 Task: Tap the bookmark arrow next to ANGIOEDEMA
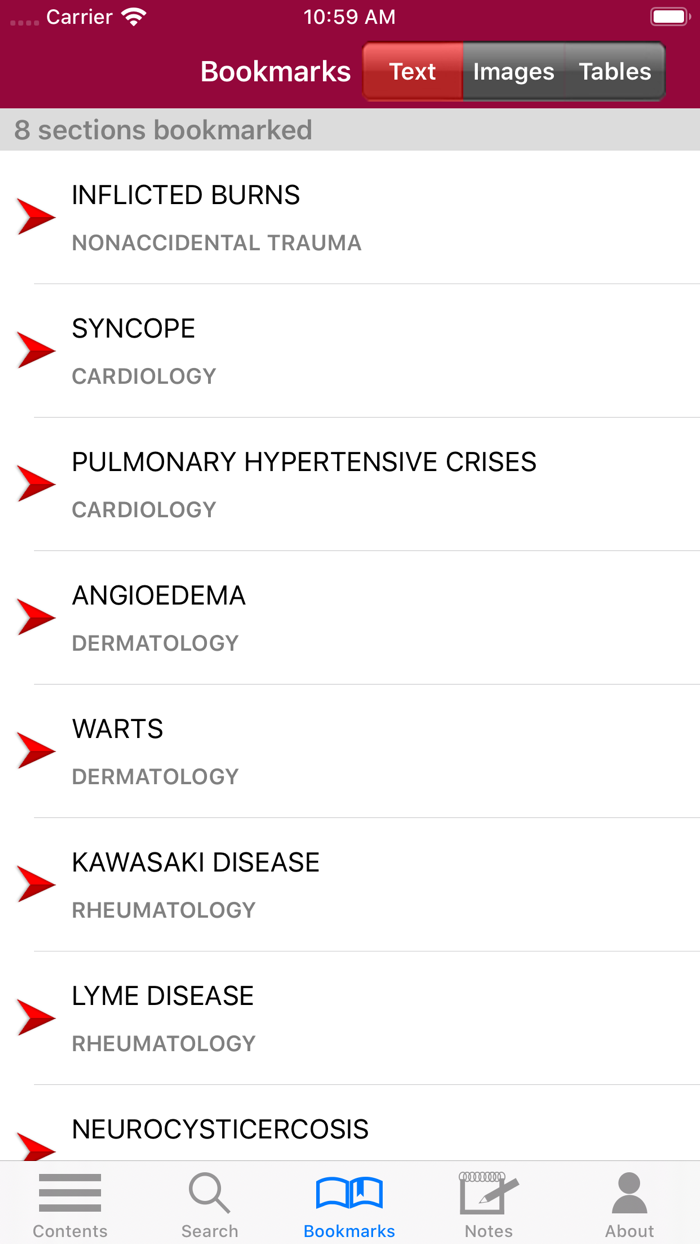[36, 616]
